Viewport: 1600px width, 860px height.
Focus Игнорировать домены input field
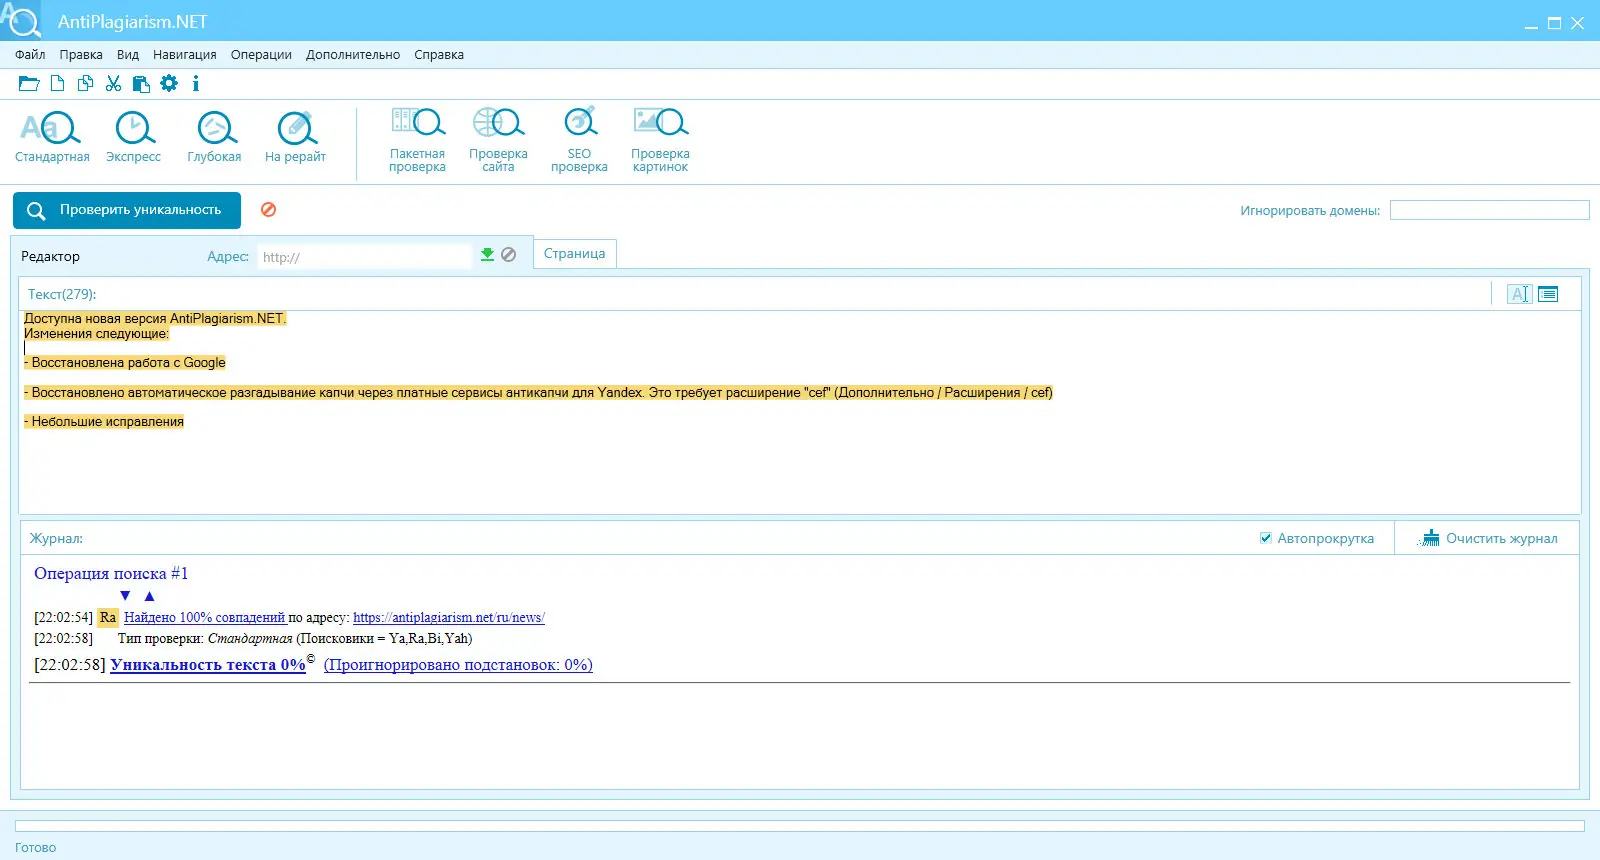tap(1490, 210)
